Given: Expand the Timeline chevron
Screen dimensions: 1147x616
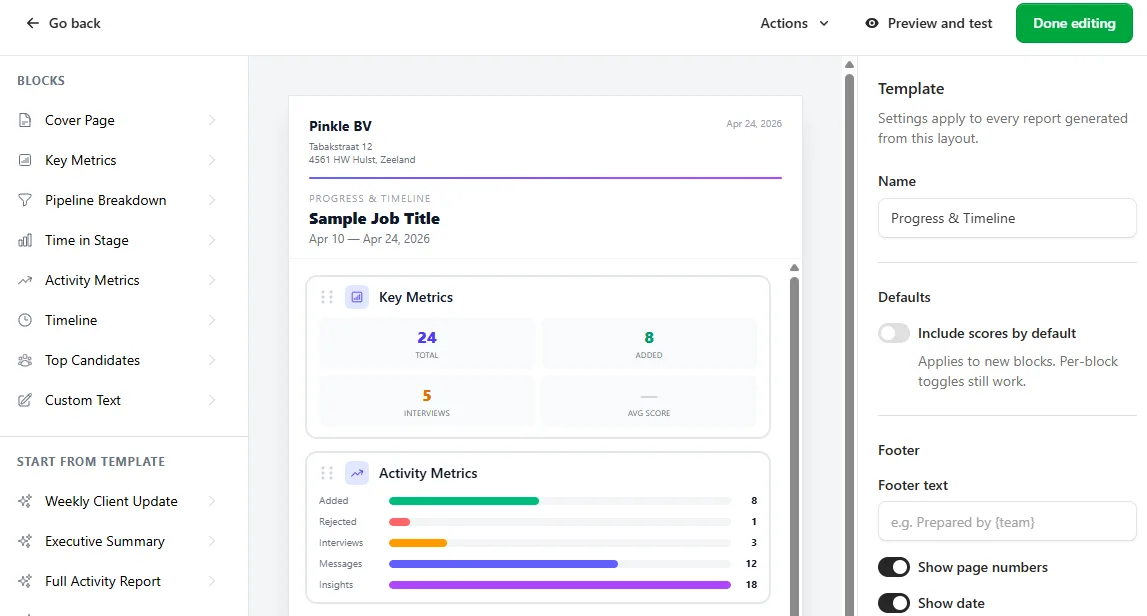Looking at the screenshot, I should click(211, 320).
